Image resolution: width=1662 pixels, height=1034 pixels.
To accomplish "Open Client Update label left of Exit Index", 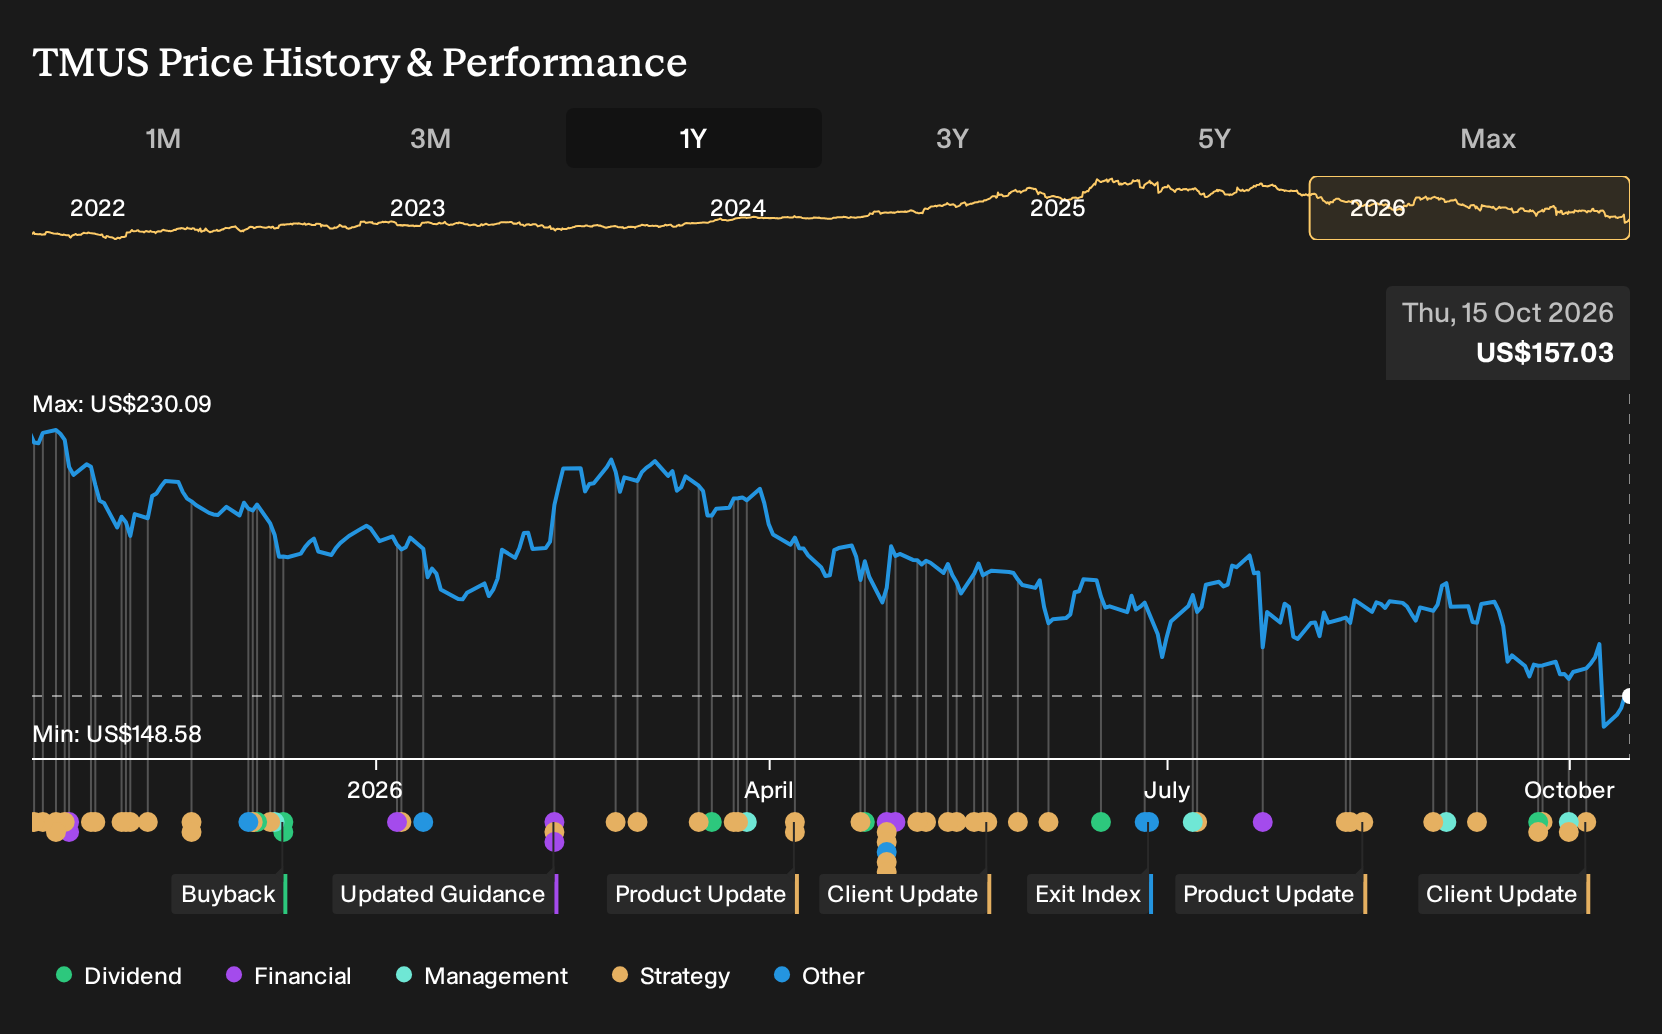I will coord(905,894).
